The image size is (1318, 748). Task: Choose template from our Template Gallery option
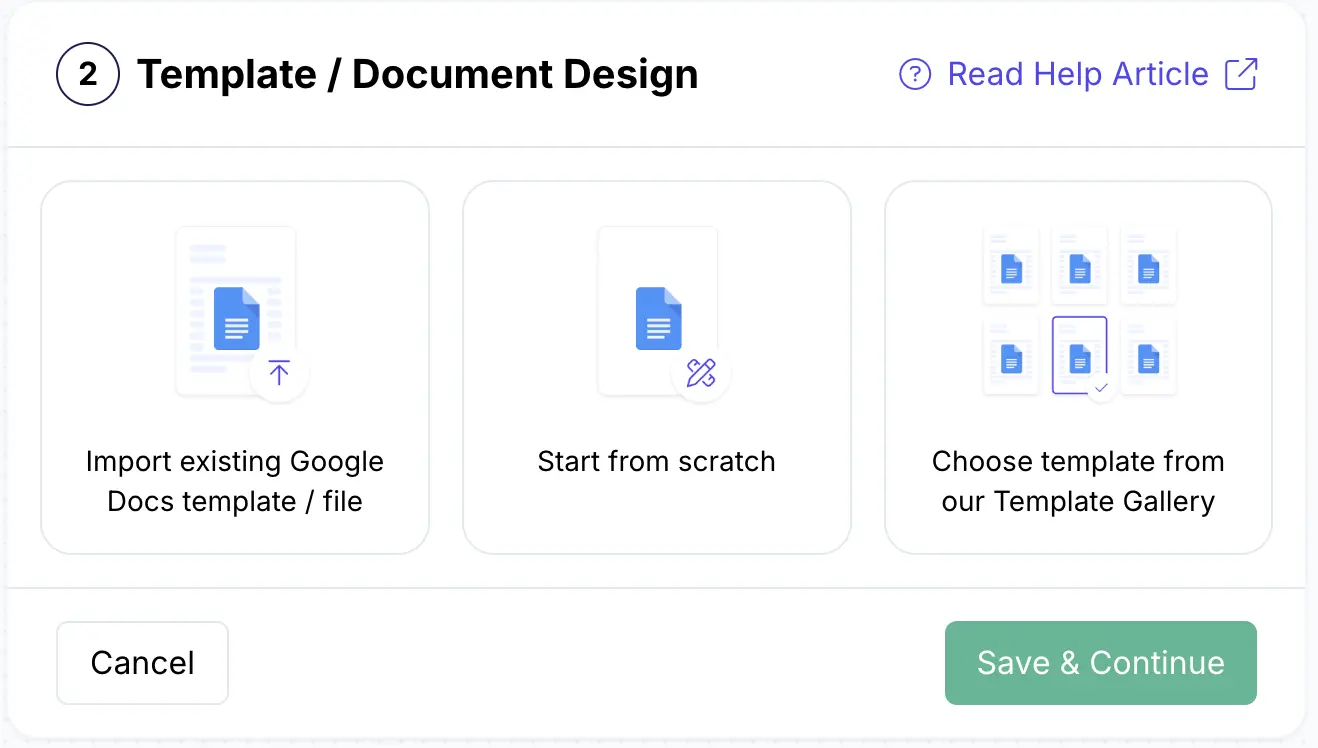pyautogui.click(x=1078, y=367)
